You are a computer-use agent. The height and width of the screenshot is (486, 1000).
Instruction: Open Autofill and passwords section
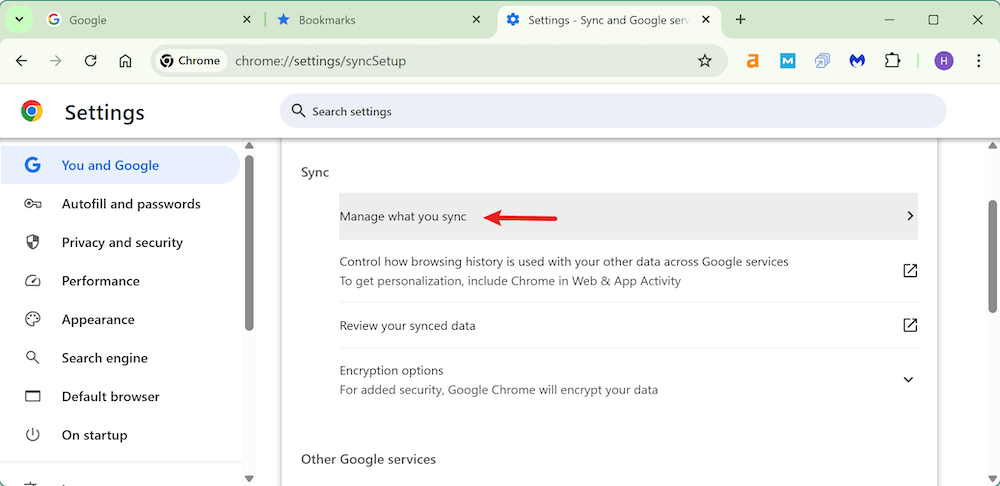[x=120, y=204]
